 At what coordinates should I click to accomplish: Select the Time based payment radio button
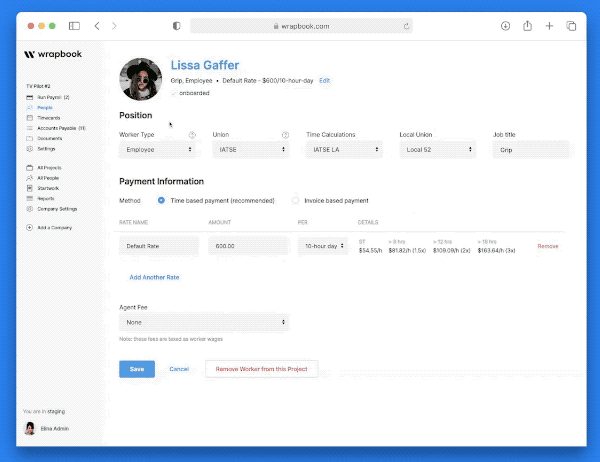(161, 200)
